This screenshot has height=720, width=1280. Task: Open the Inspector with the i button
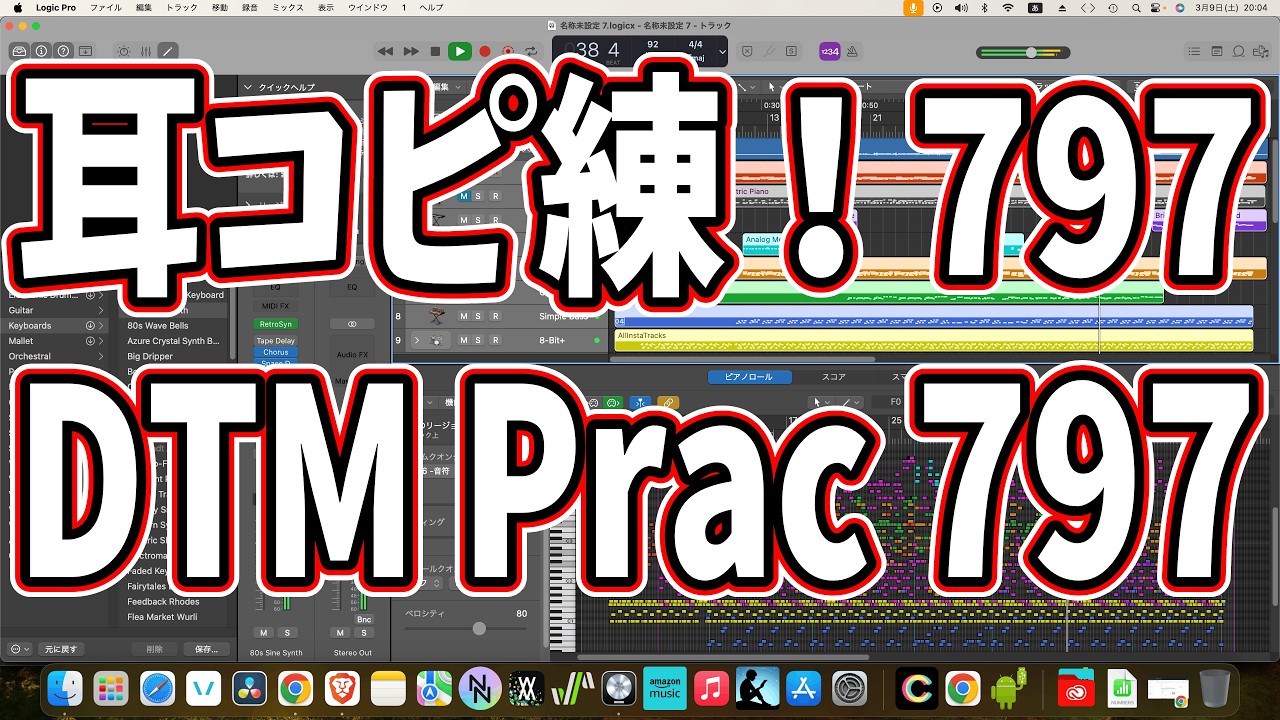click(41, 51)
